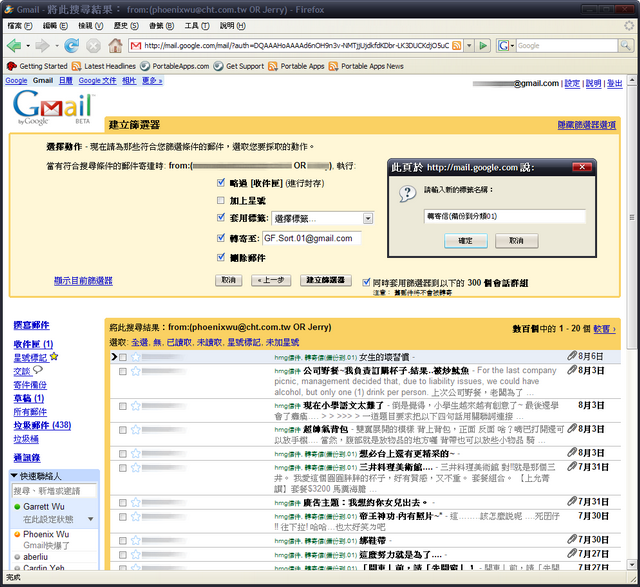Image resolution: width=640 pixels, height=587 pixels.
Task: Open Get Support bookmark
Action: [x=239, y=66]
